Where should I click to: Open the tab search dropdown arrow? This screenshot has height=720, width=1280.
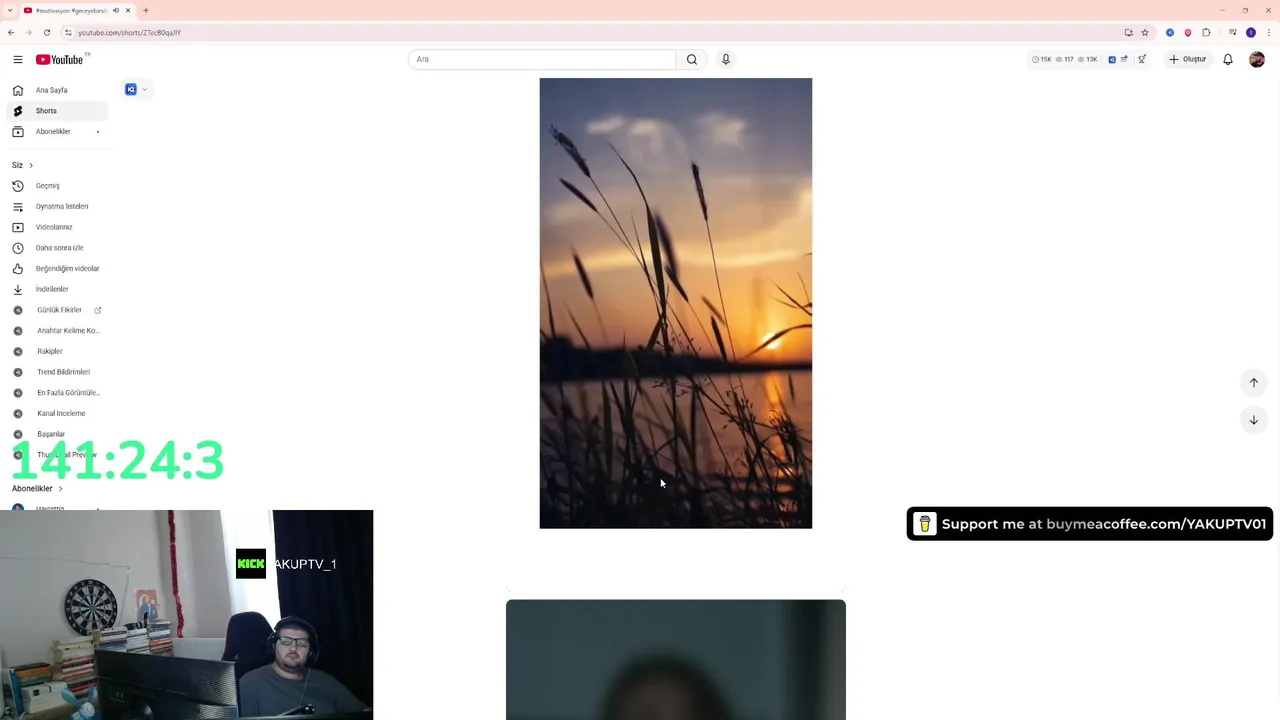(x=9, y=10)
